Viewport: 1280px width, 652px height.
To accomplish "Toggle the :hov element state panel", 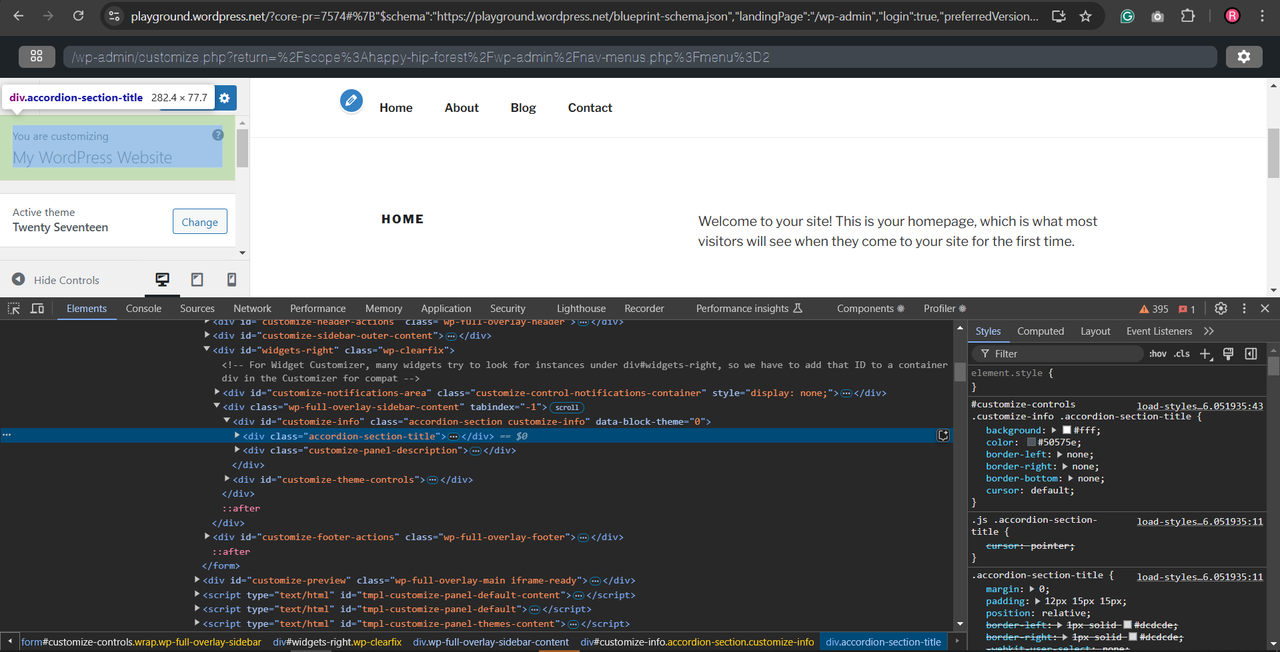I will coord(1158,354).
